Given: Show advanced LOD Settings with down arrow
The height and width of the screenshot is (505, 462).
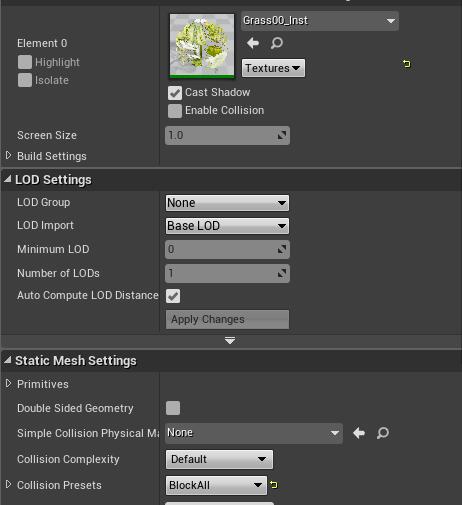Looking at the screenshot, I should click(x=230, y=340).
